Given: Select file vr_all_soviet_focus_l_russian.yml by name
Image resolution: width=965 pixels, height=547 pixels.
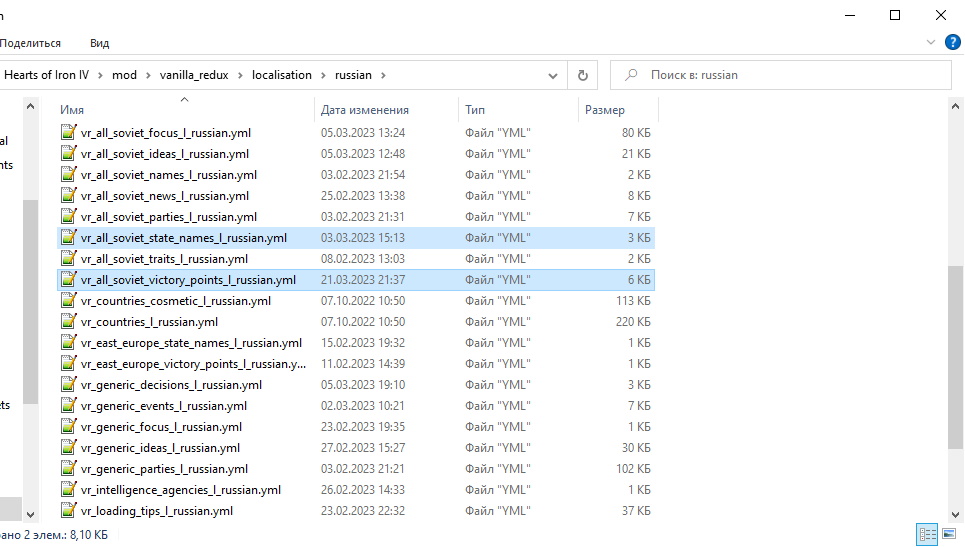Looking at the screenshot, I should (x=166, y=133).
